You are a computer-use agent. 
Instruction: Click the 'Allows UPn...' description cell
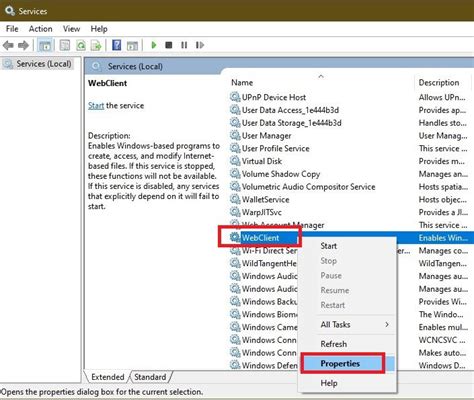(x=442, y=97)
